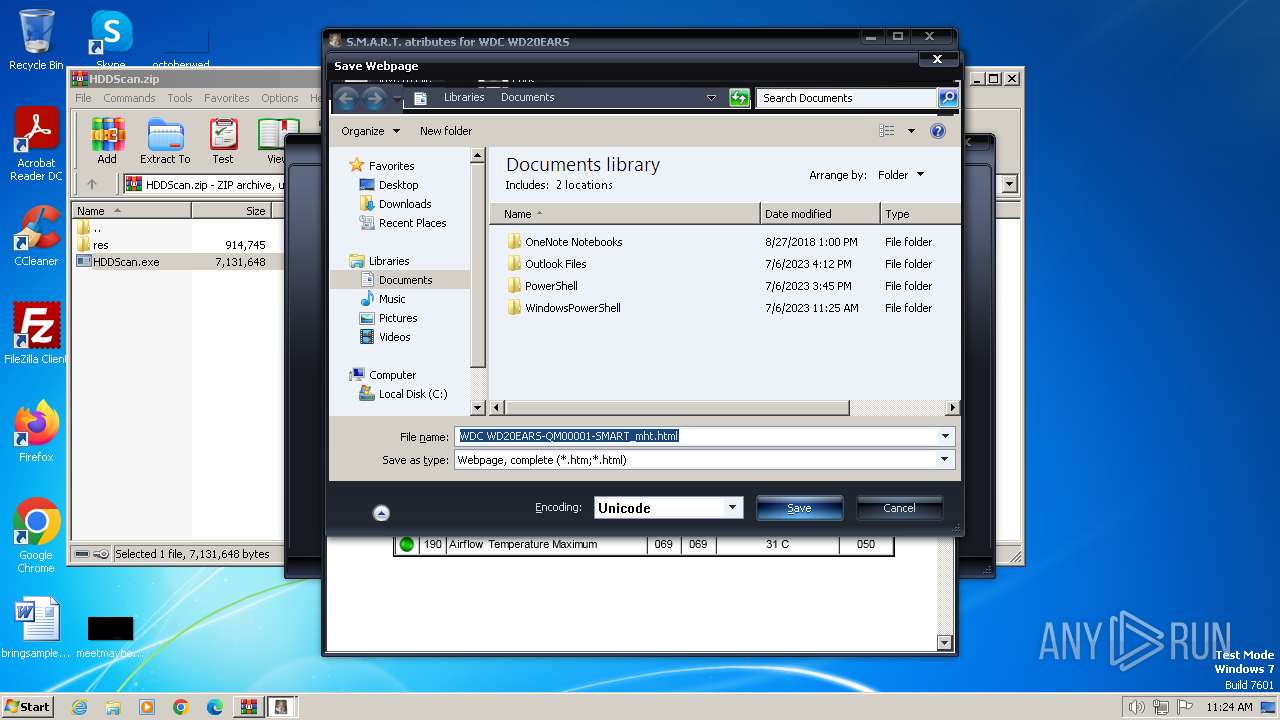1280x720 pixels.
Task: Click the blue Help question mark icon
Action: (938, 131)
